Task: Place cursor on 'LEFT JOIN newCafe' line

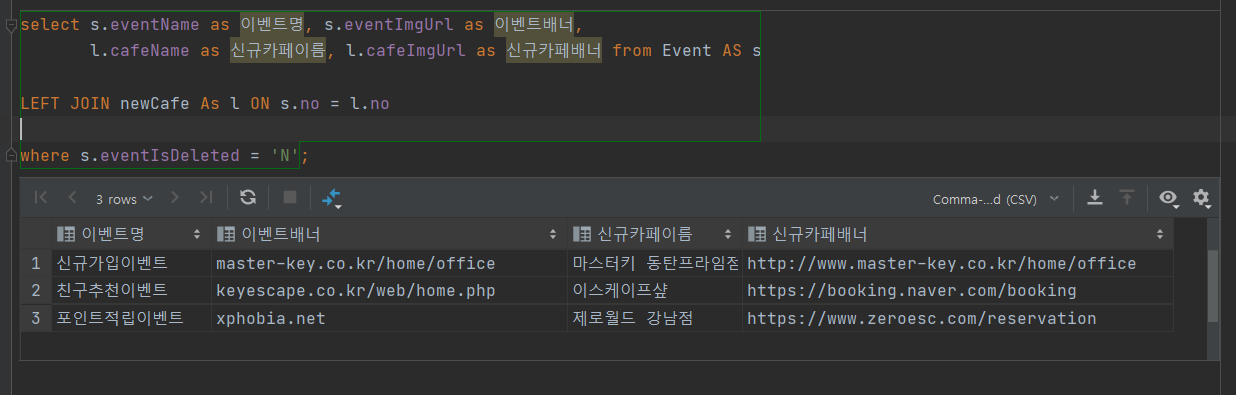Action: coord(205,103)
